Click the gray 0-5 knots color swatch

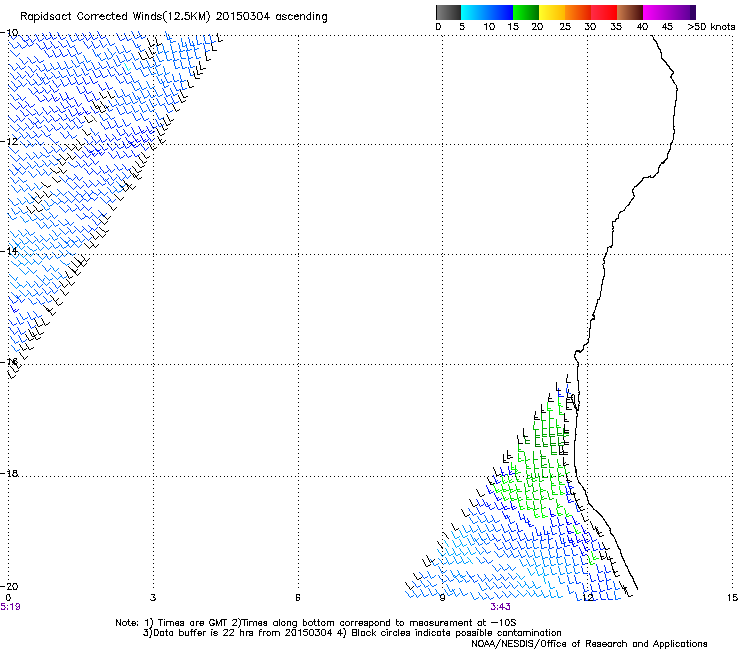[448, 12]
